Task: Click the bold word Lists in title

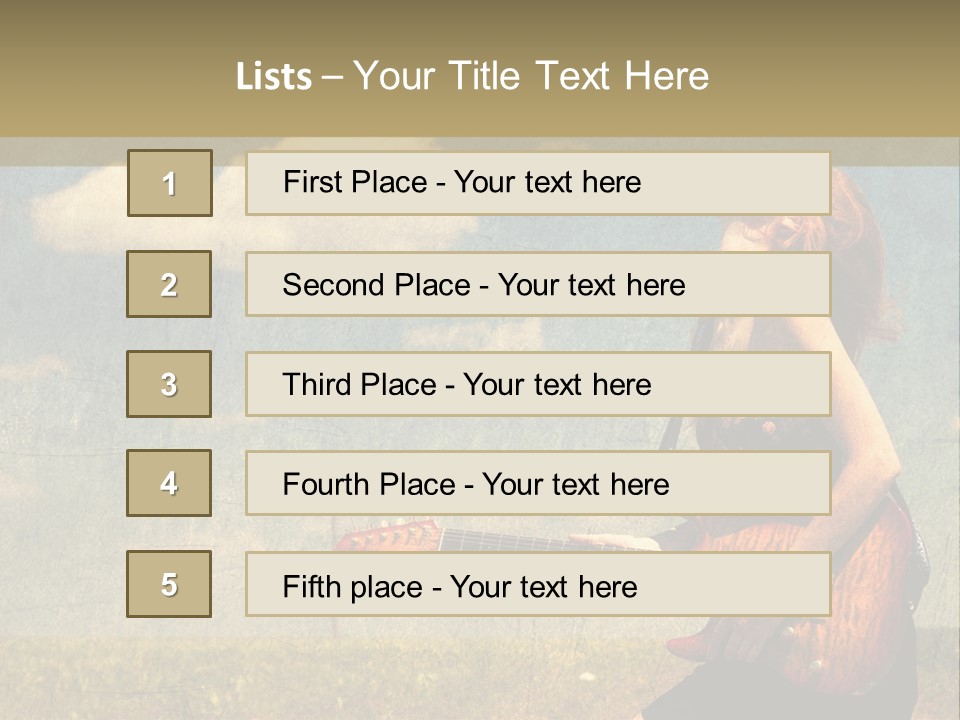Action: click(274, 76)
